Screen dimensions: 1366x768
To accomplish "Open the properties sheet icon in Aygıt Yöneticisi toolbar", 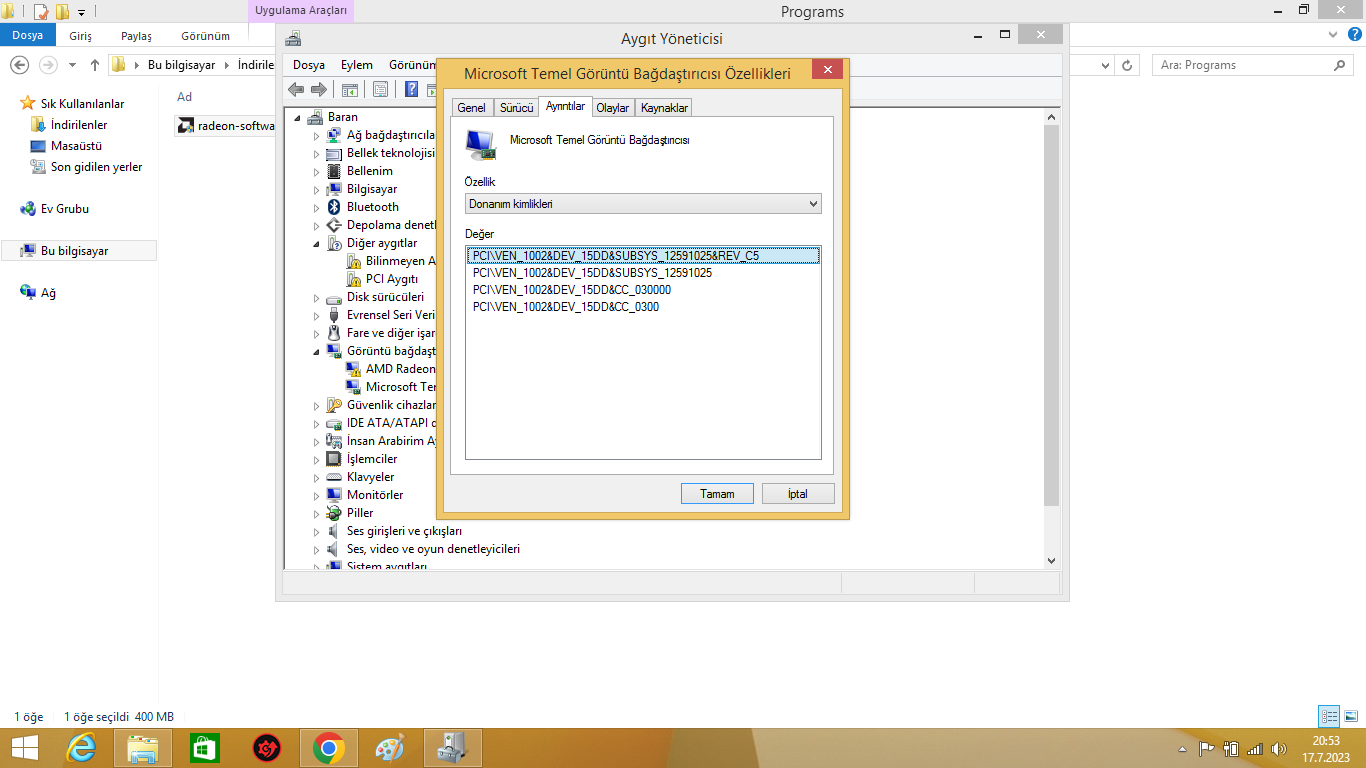I will coord(380,90).
